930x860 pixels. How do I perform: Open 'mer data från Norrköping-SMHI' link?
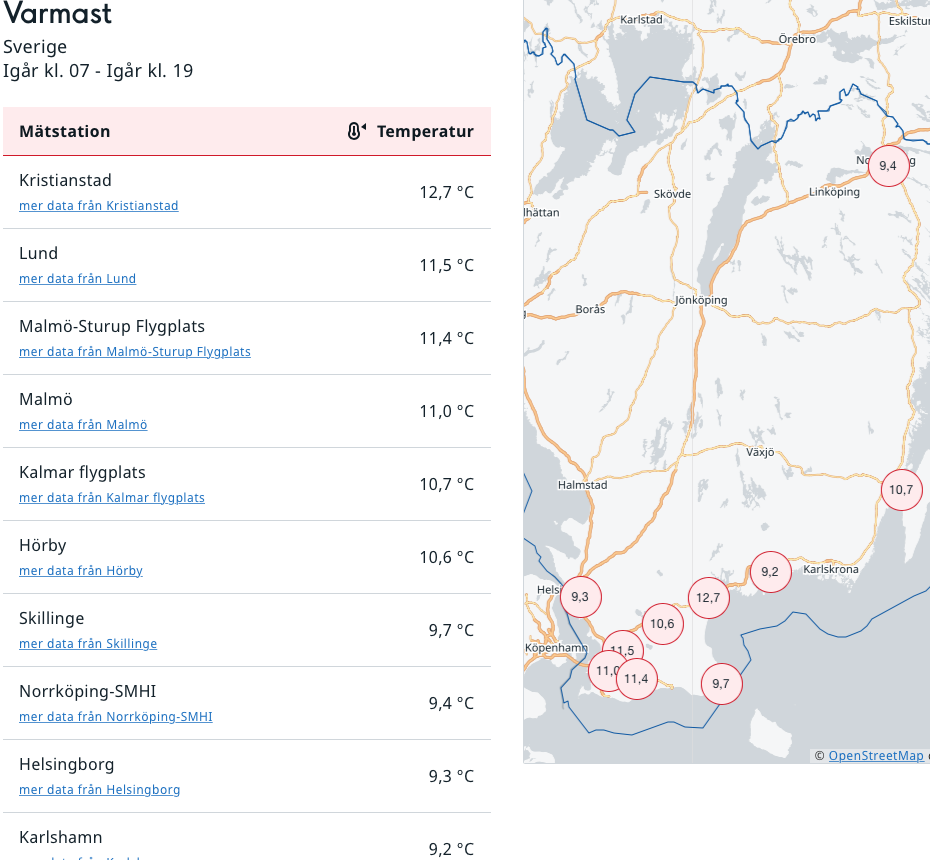click(x=116, y=717)
